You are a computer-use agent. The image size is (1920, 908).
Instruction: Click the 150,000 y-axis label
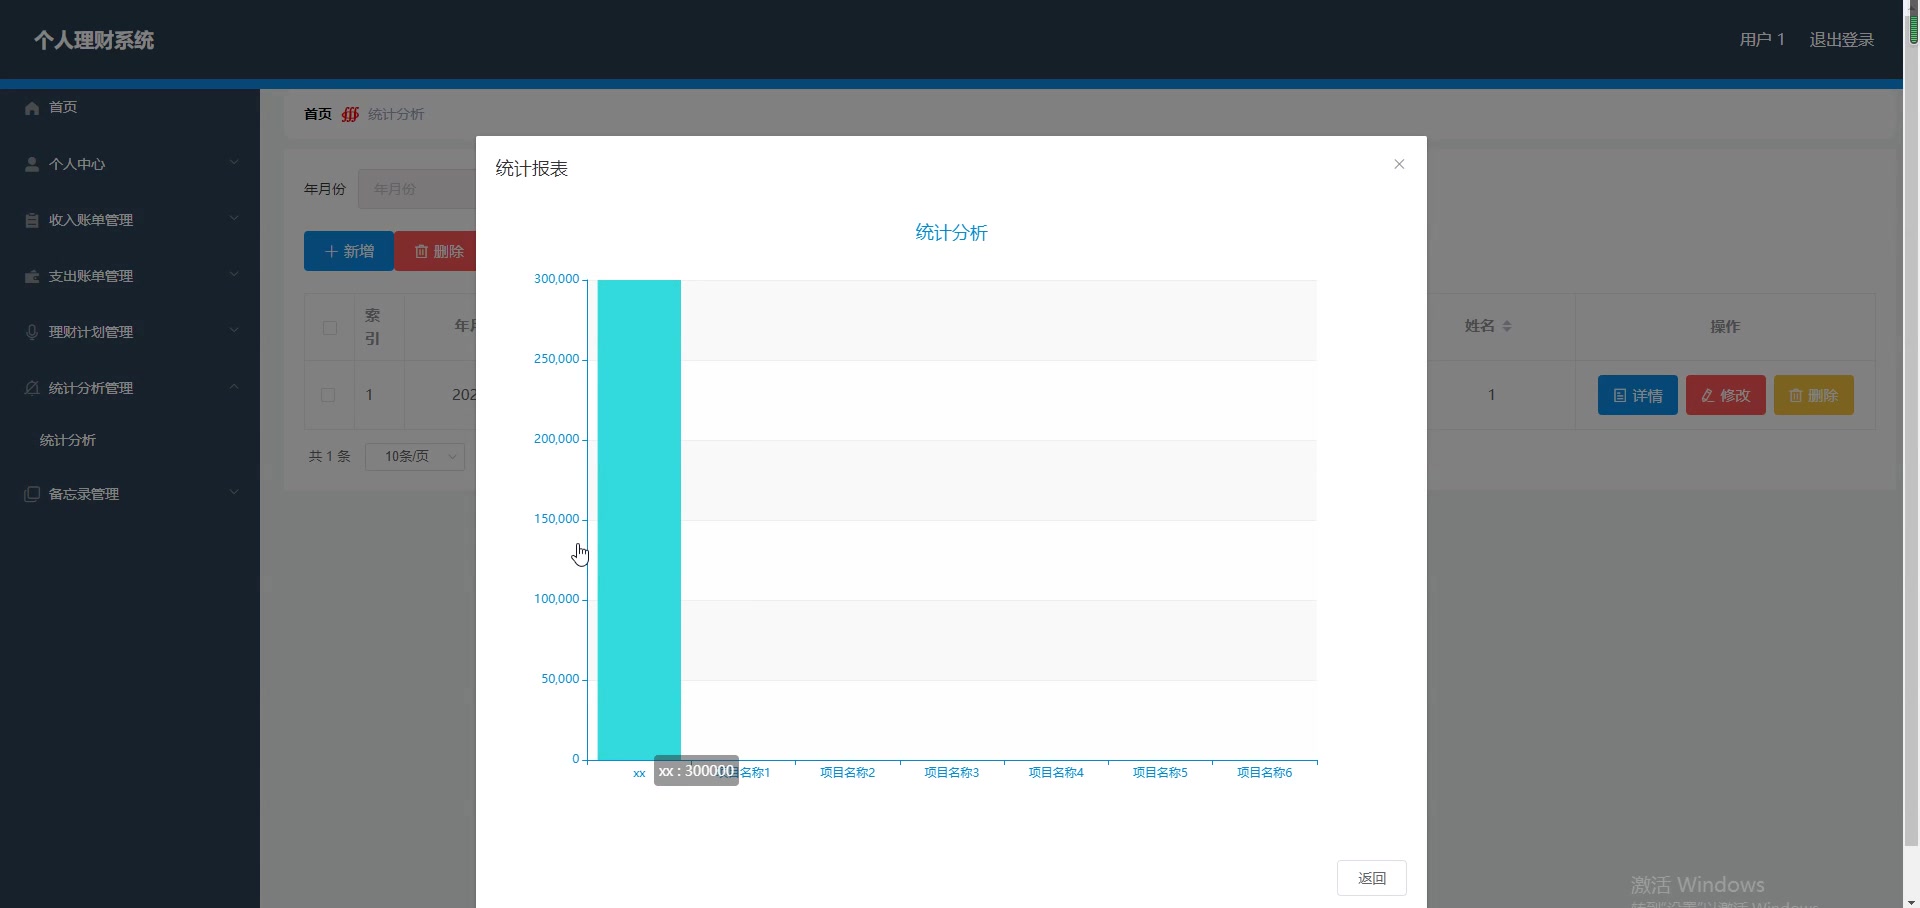[556, 519]
